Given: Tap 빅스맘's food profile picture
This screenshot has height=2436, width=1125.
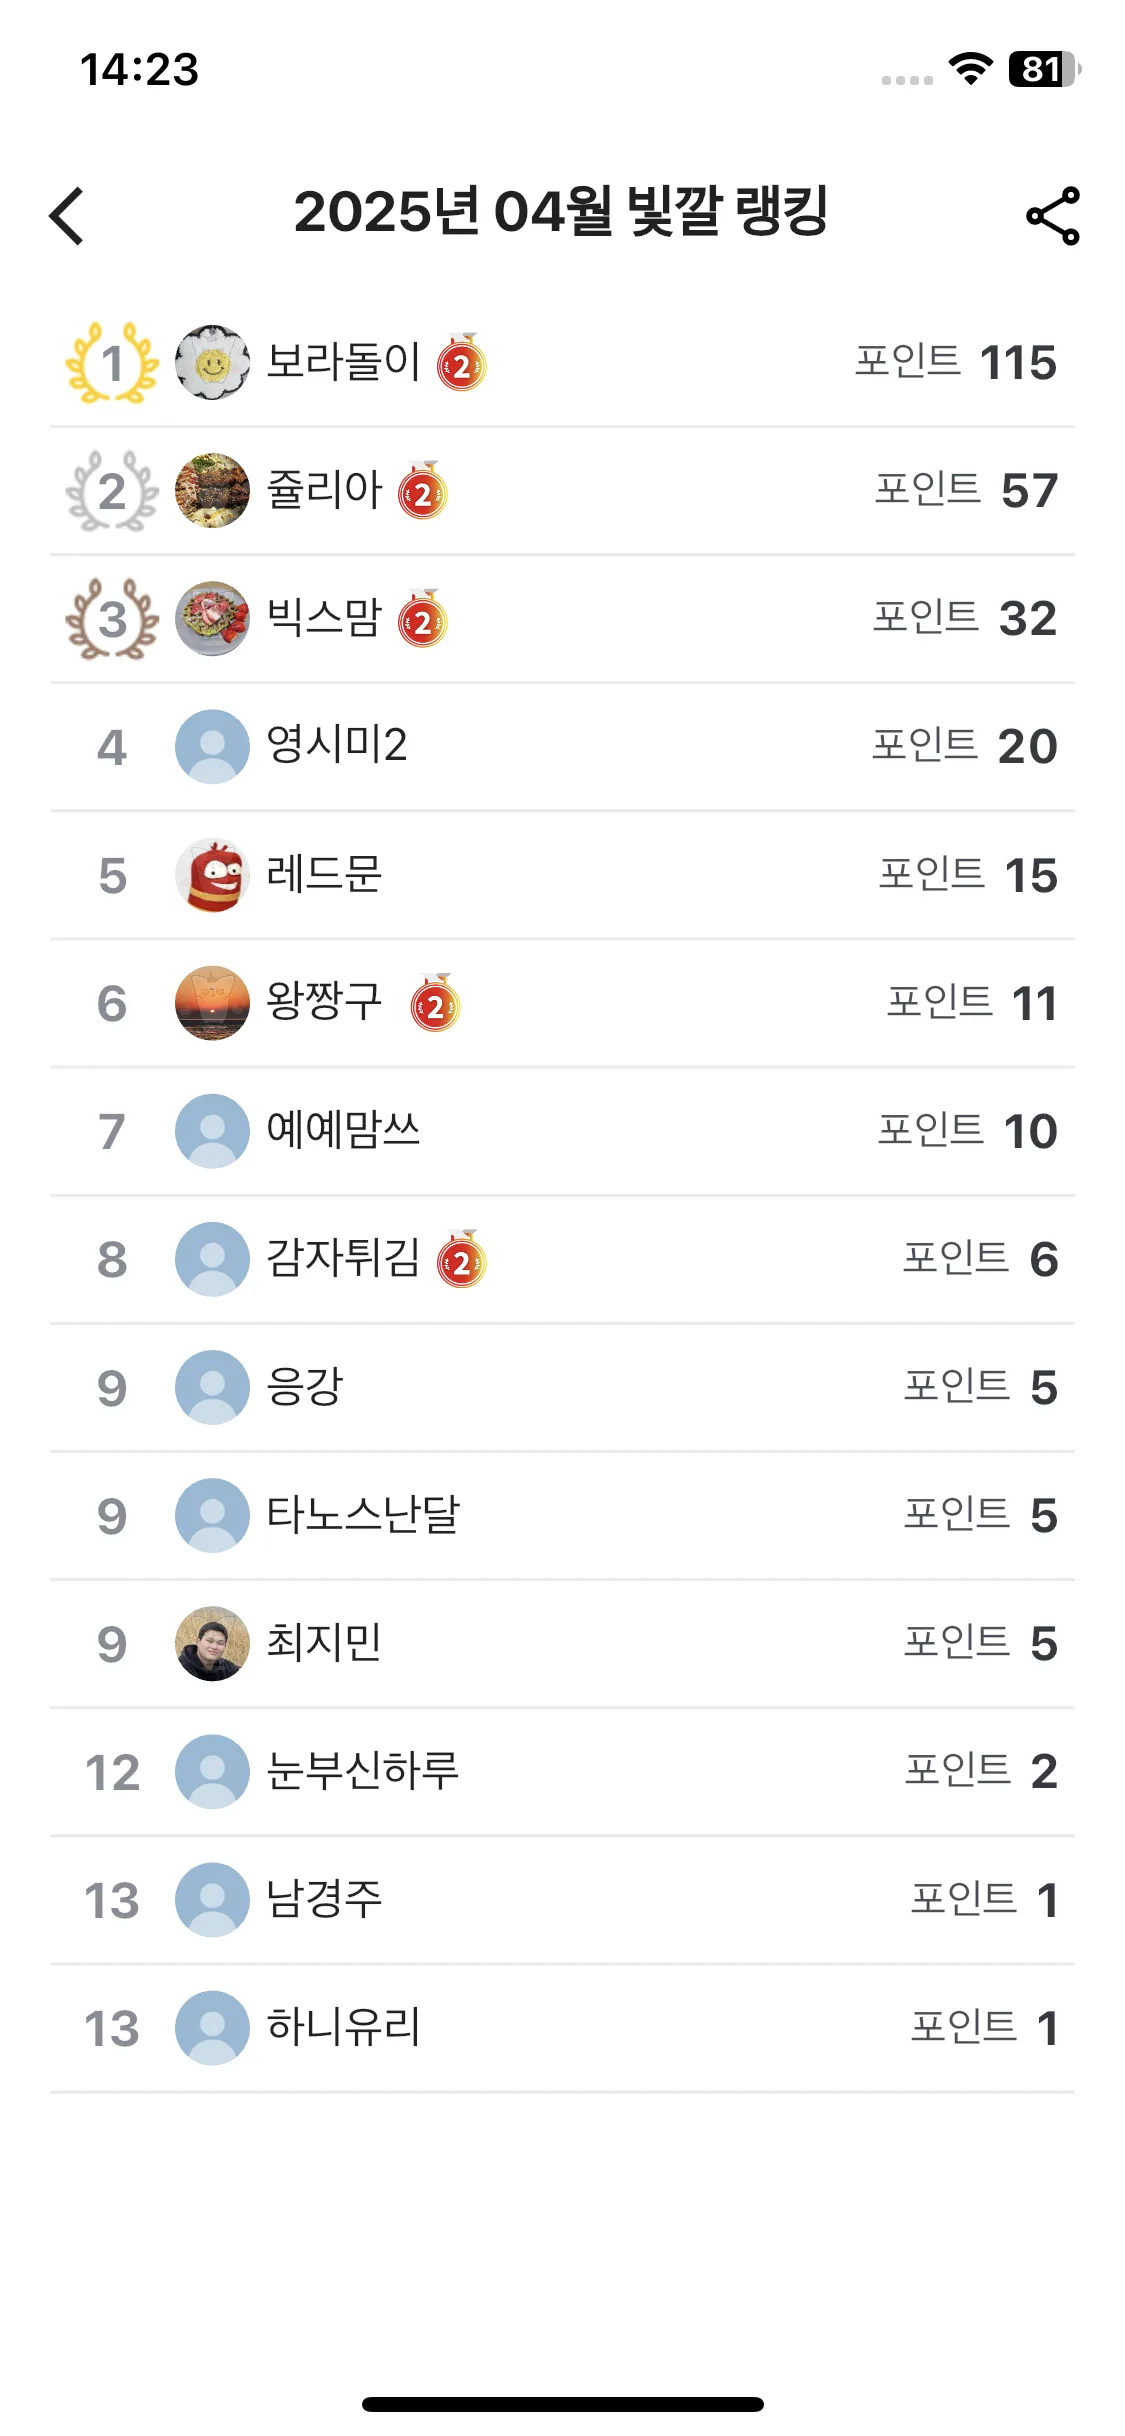Looking at the screenshot, I should pos(212,619).
